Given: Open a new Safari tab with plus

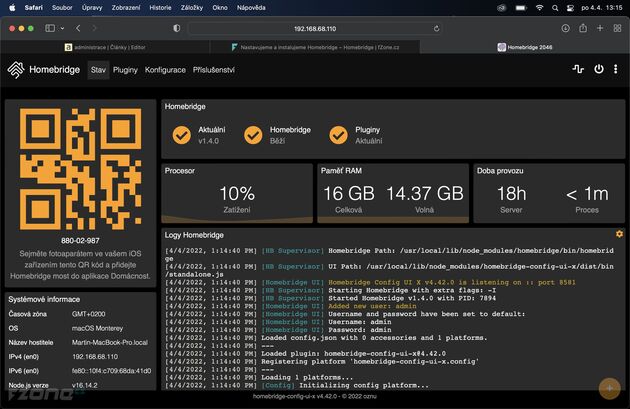Looking at the screenshot, I should pos(601,28).
